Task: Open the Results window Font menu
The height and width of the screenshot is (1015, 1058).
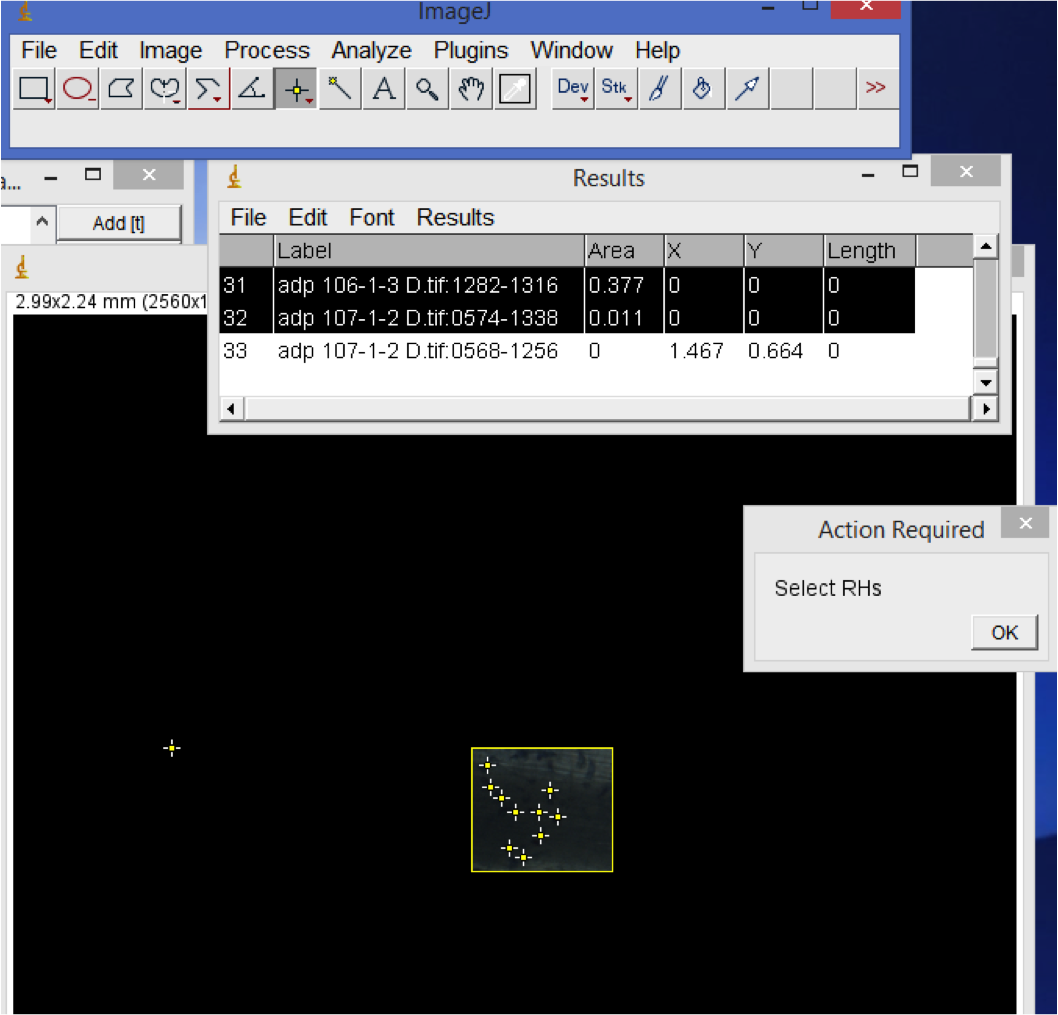Action: pyautogui.click(x=372, y=217)
